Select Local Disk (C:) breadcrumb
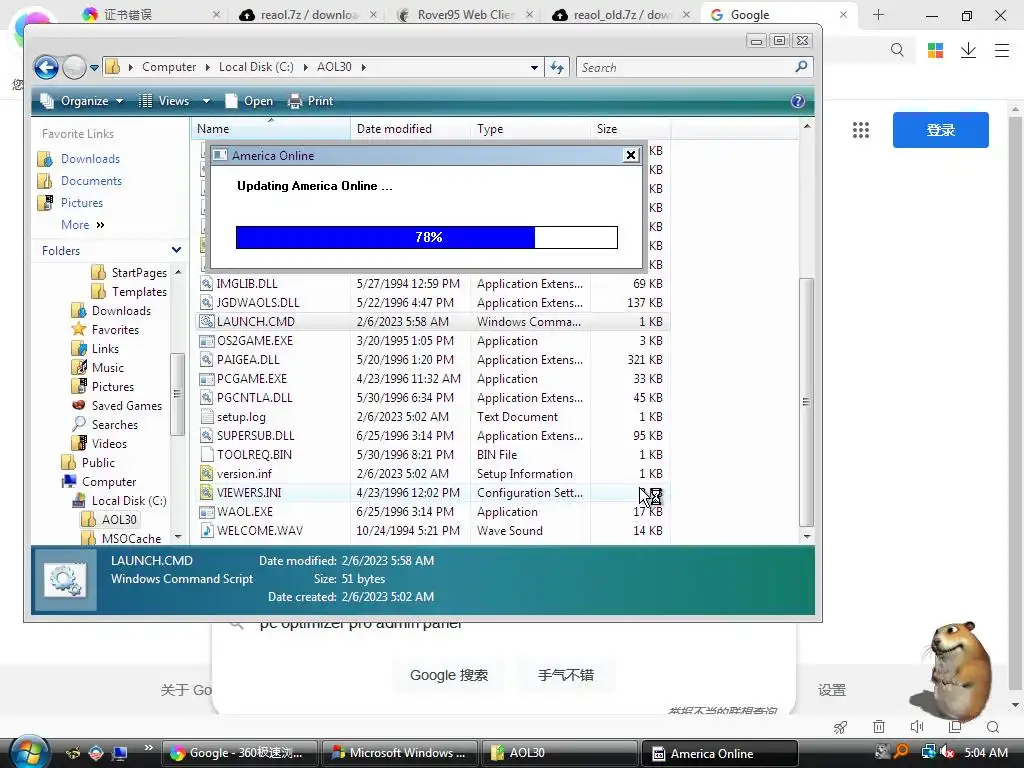 (256, 67)
